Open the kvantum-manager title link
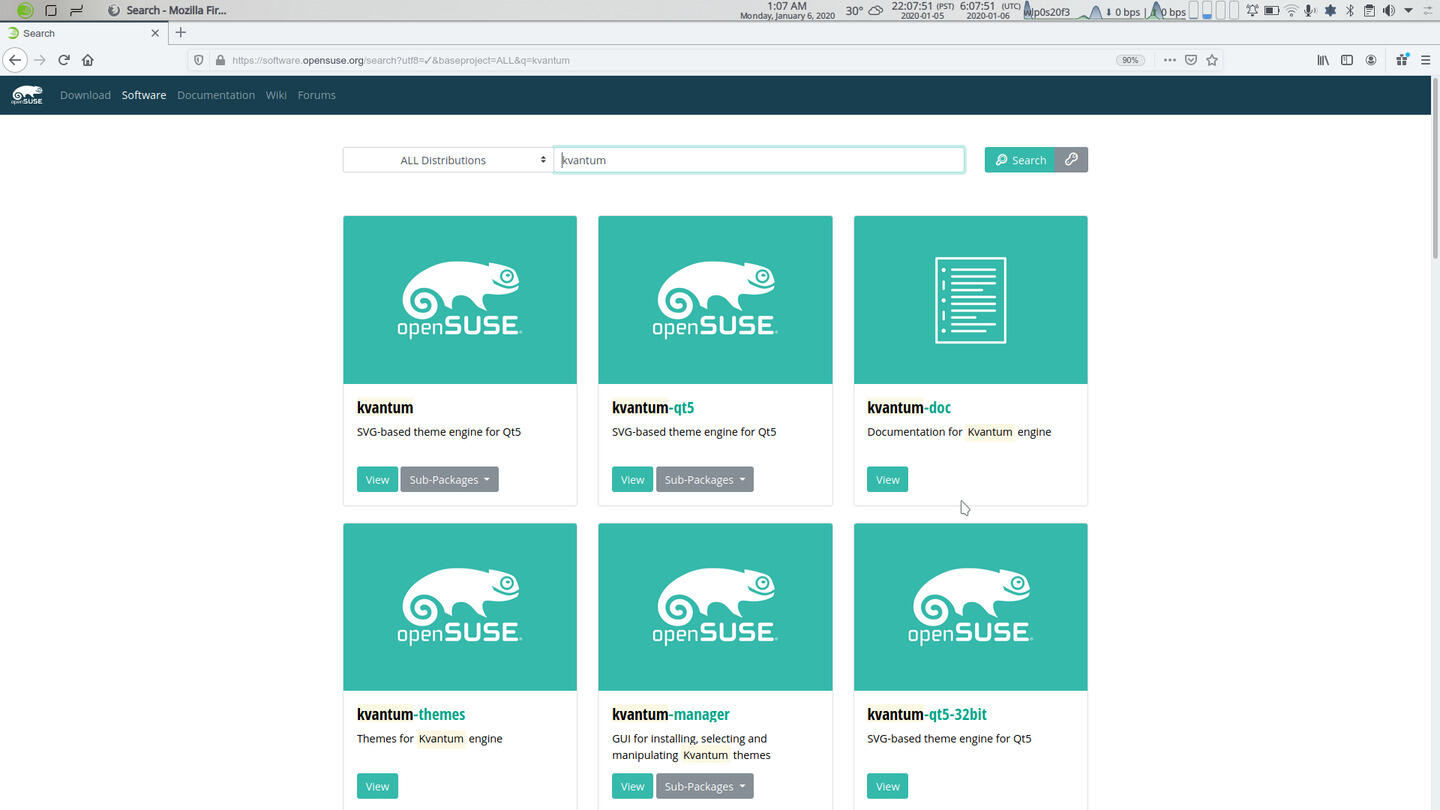 [671, 715]
